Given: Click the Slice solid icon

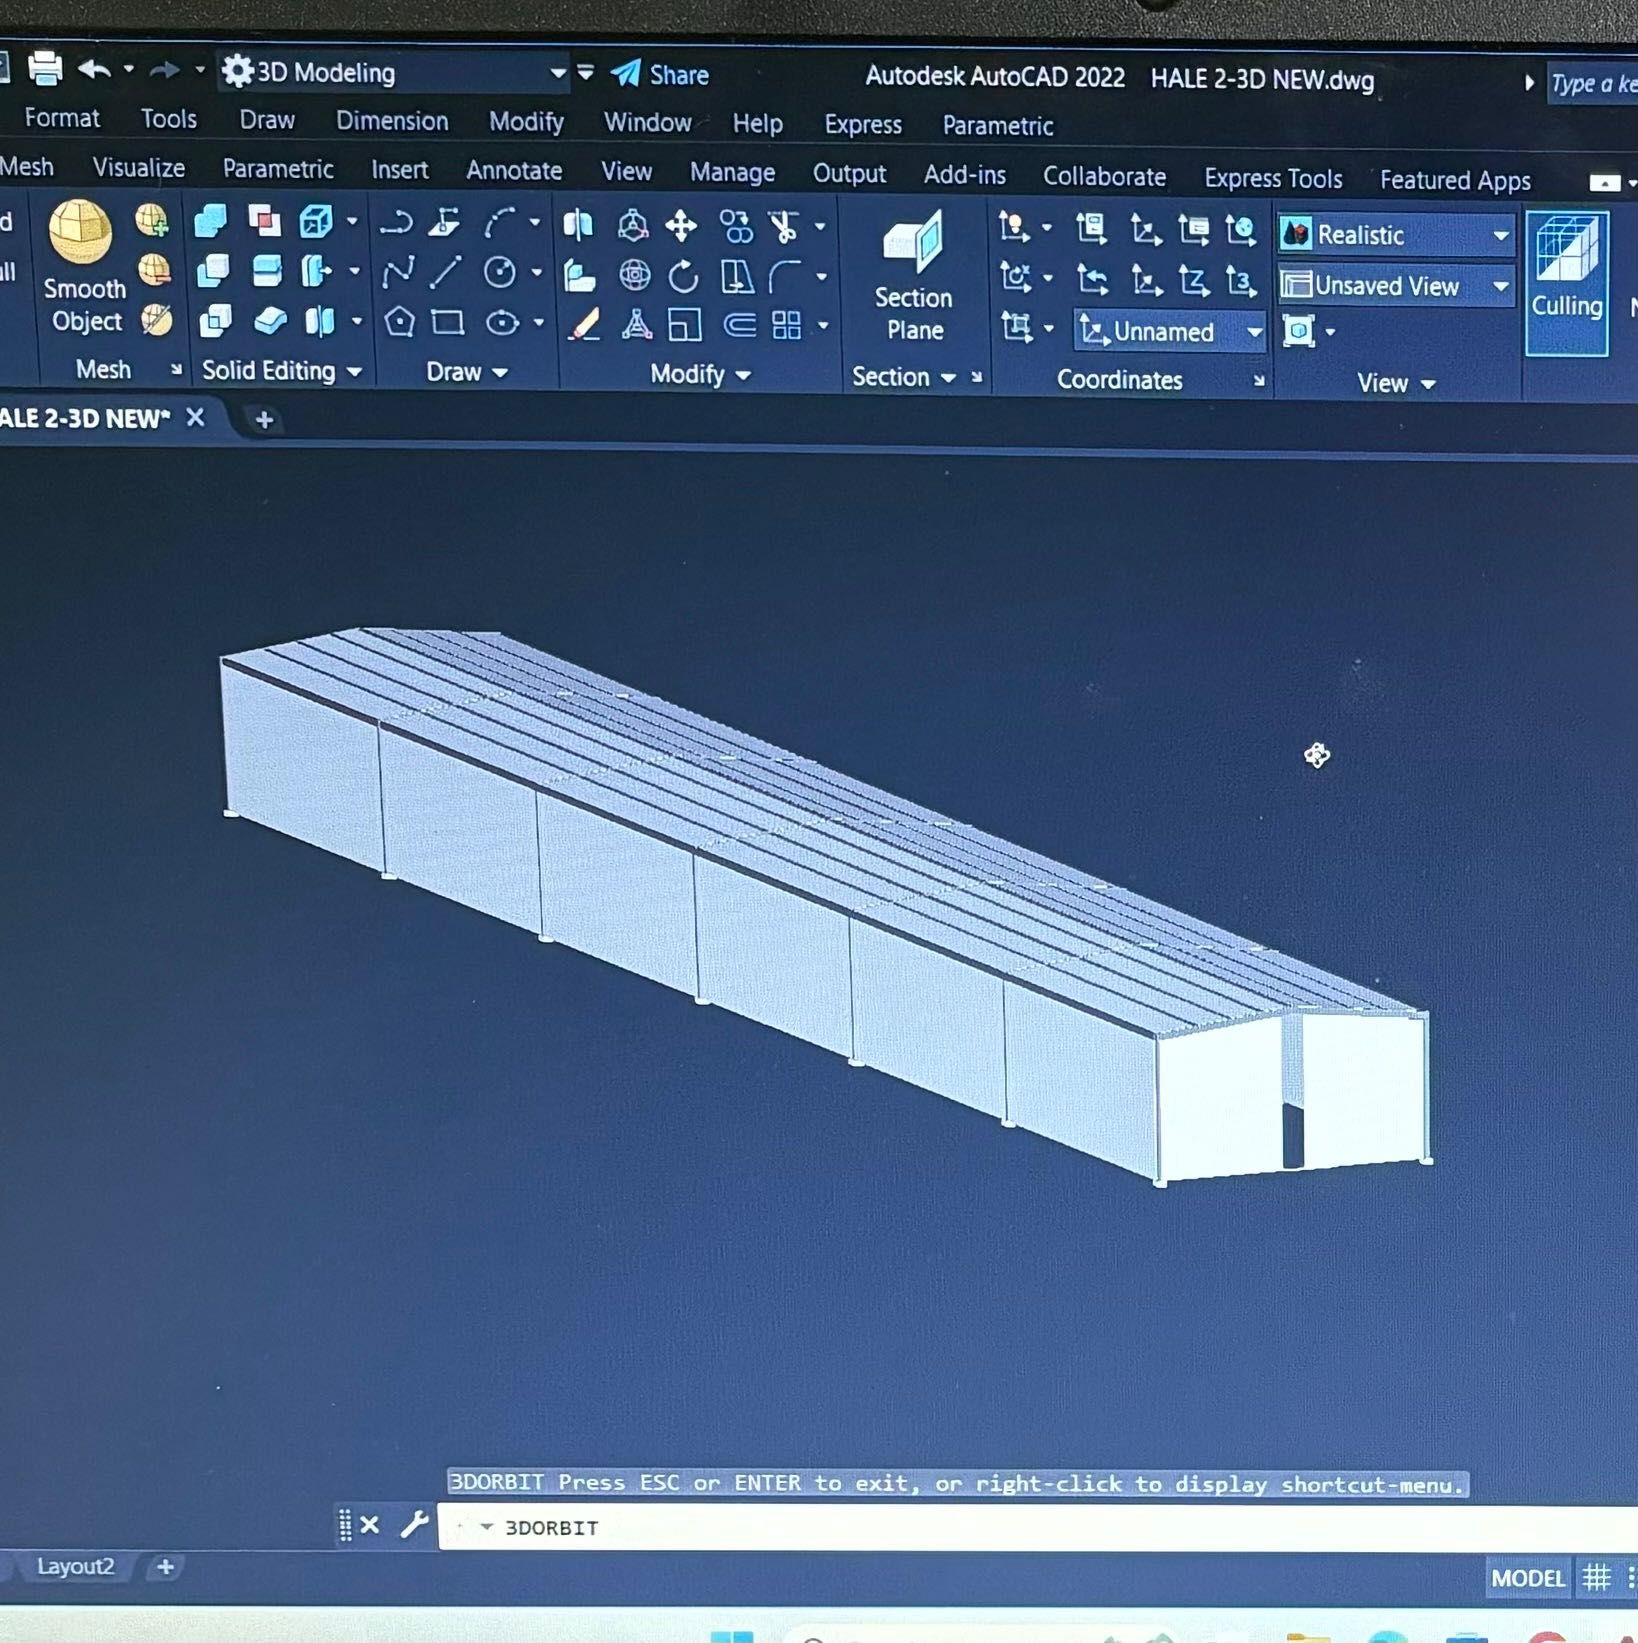Looking at the screenshot, I should 267,270.
